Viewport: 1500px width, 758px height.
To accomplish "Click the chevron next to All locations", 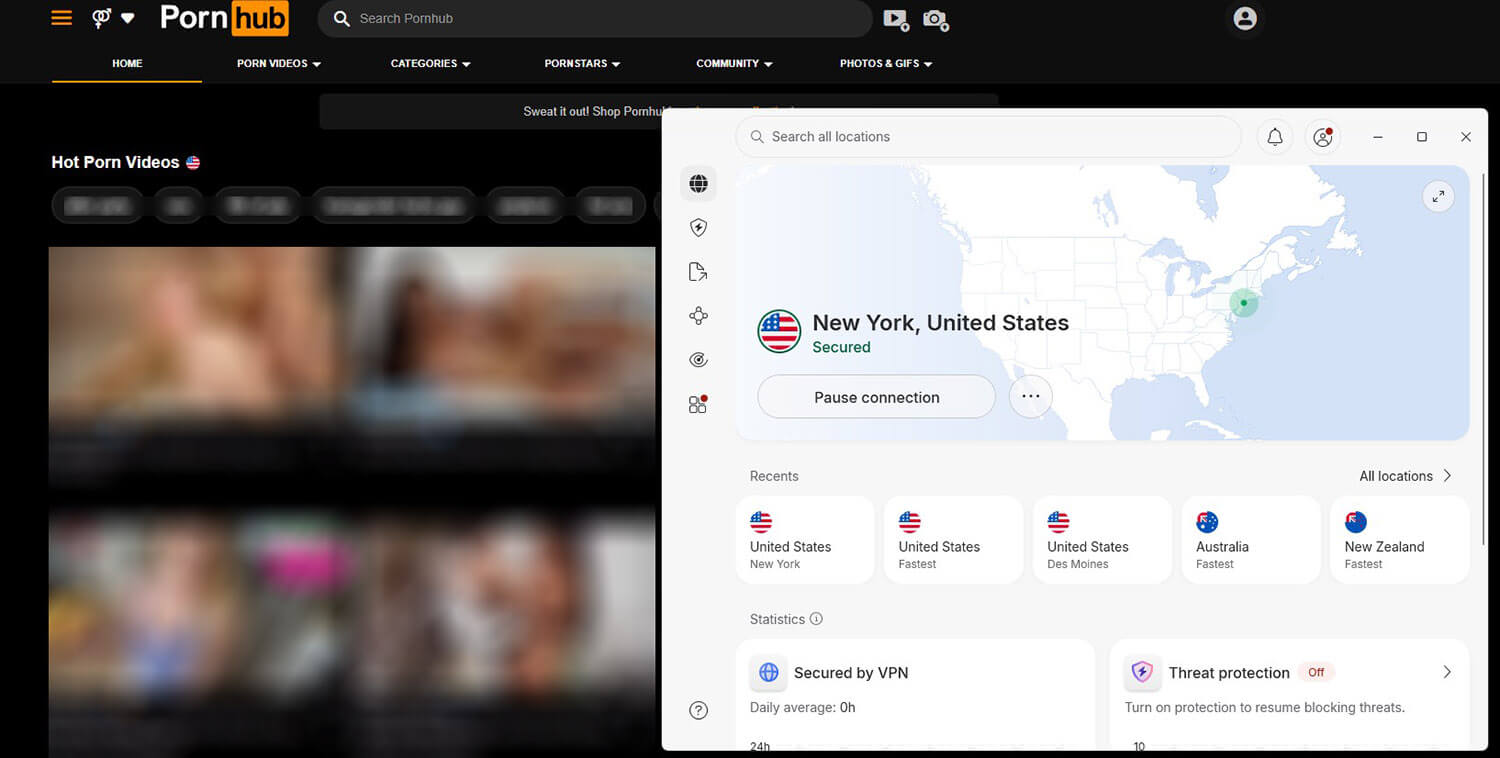I will click(x=1447, y=476).
